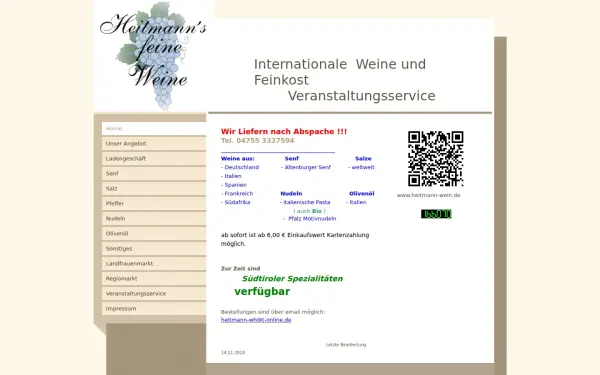
Task: Click the Tel. 04755 3337594 phone number
Action: point(258,140)
